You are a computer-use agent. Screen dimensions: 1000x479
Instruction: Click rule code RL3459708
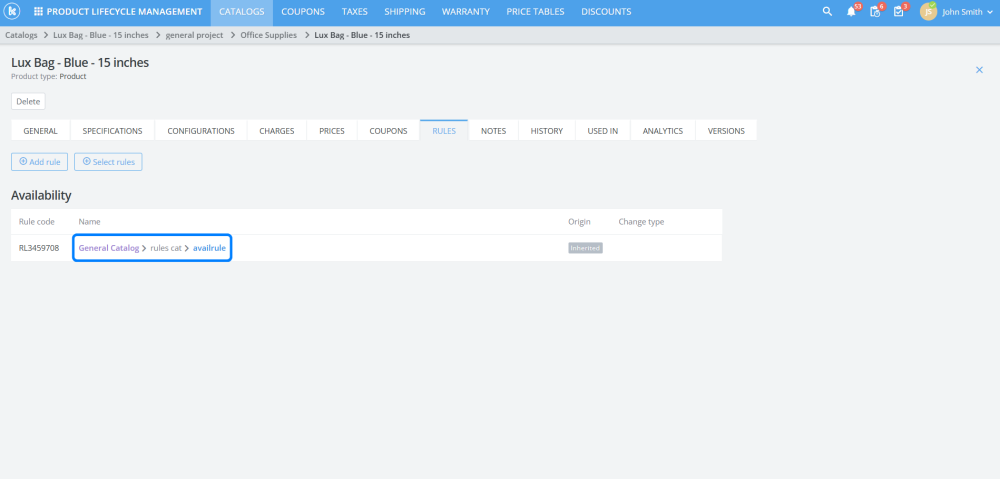coord(39,248)
